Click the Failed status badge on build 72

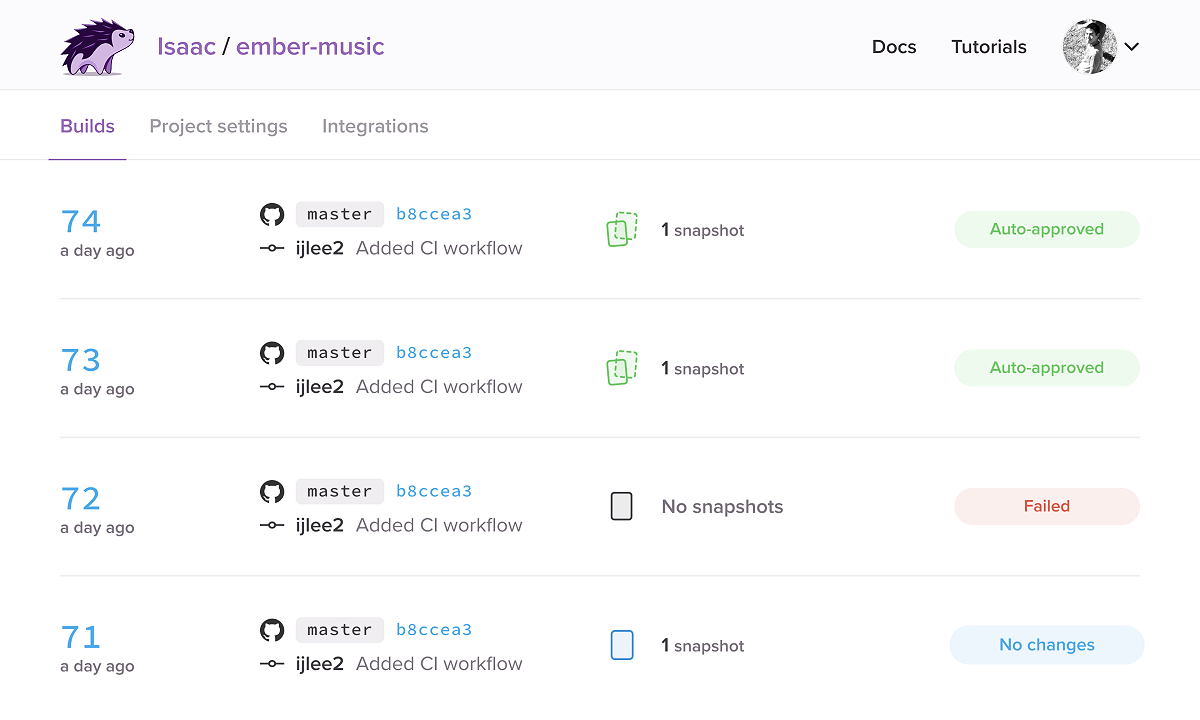[1047, 506]
